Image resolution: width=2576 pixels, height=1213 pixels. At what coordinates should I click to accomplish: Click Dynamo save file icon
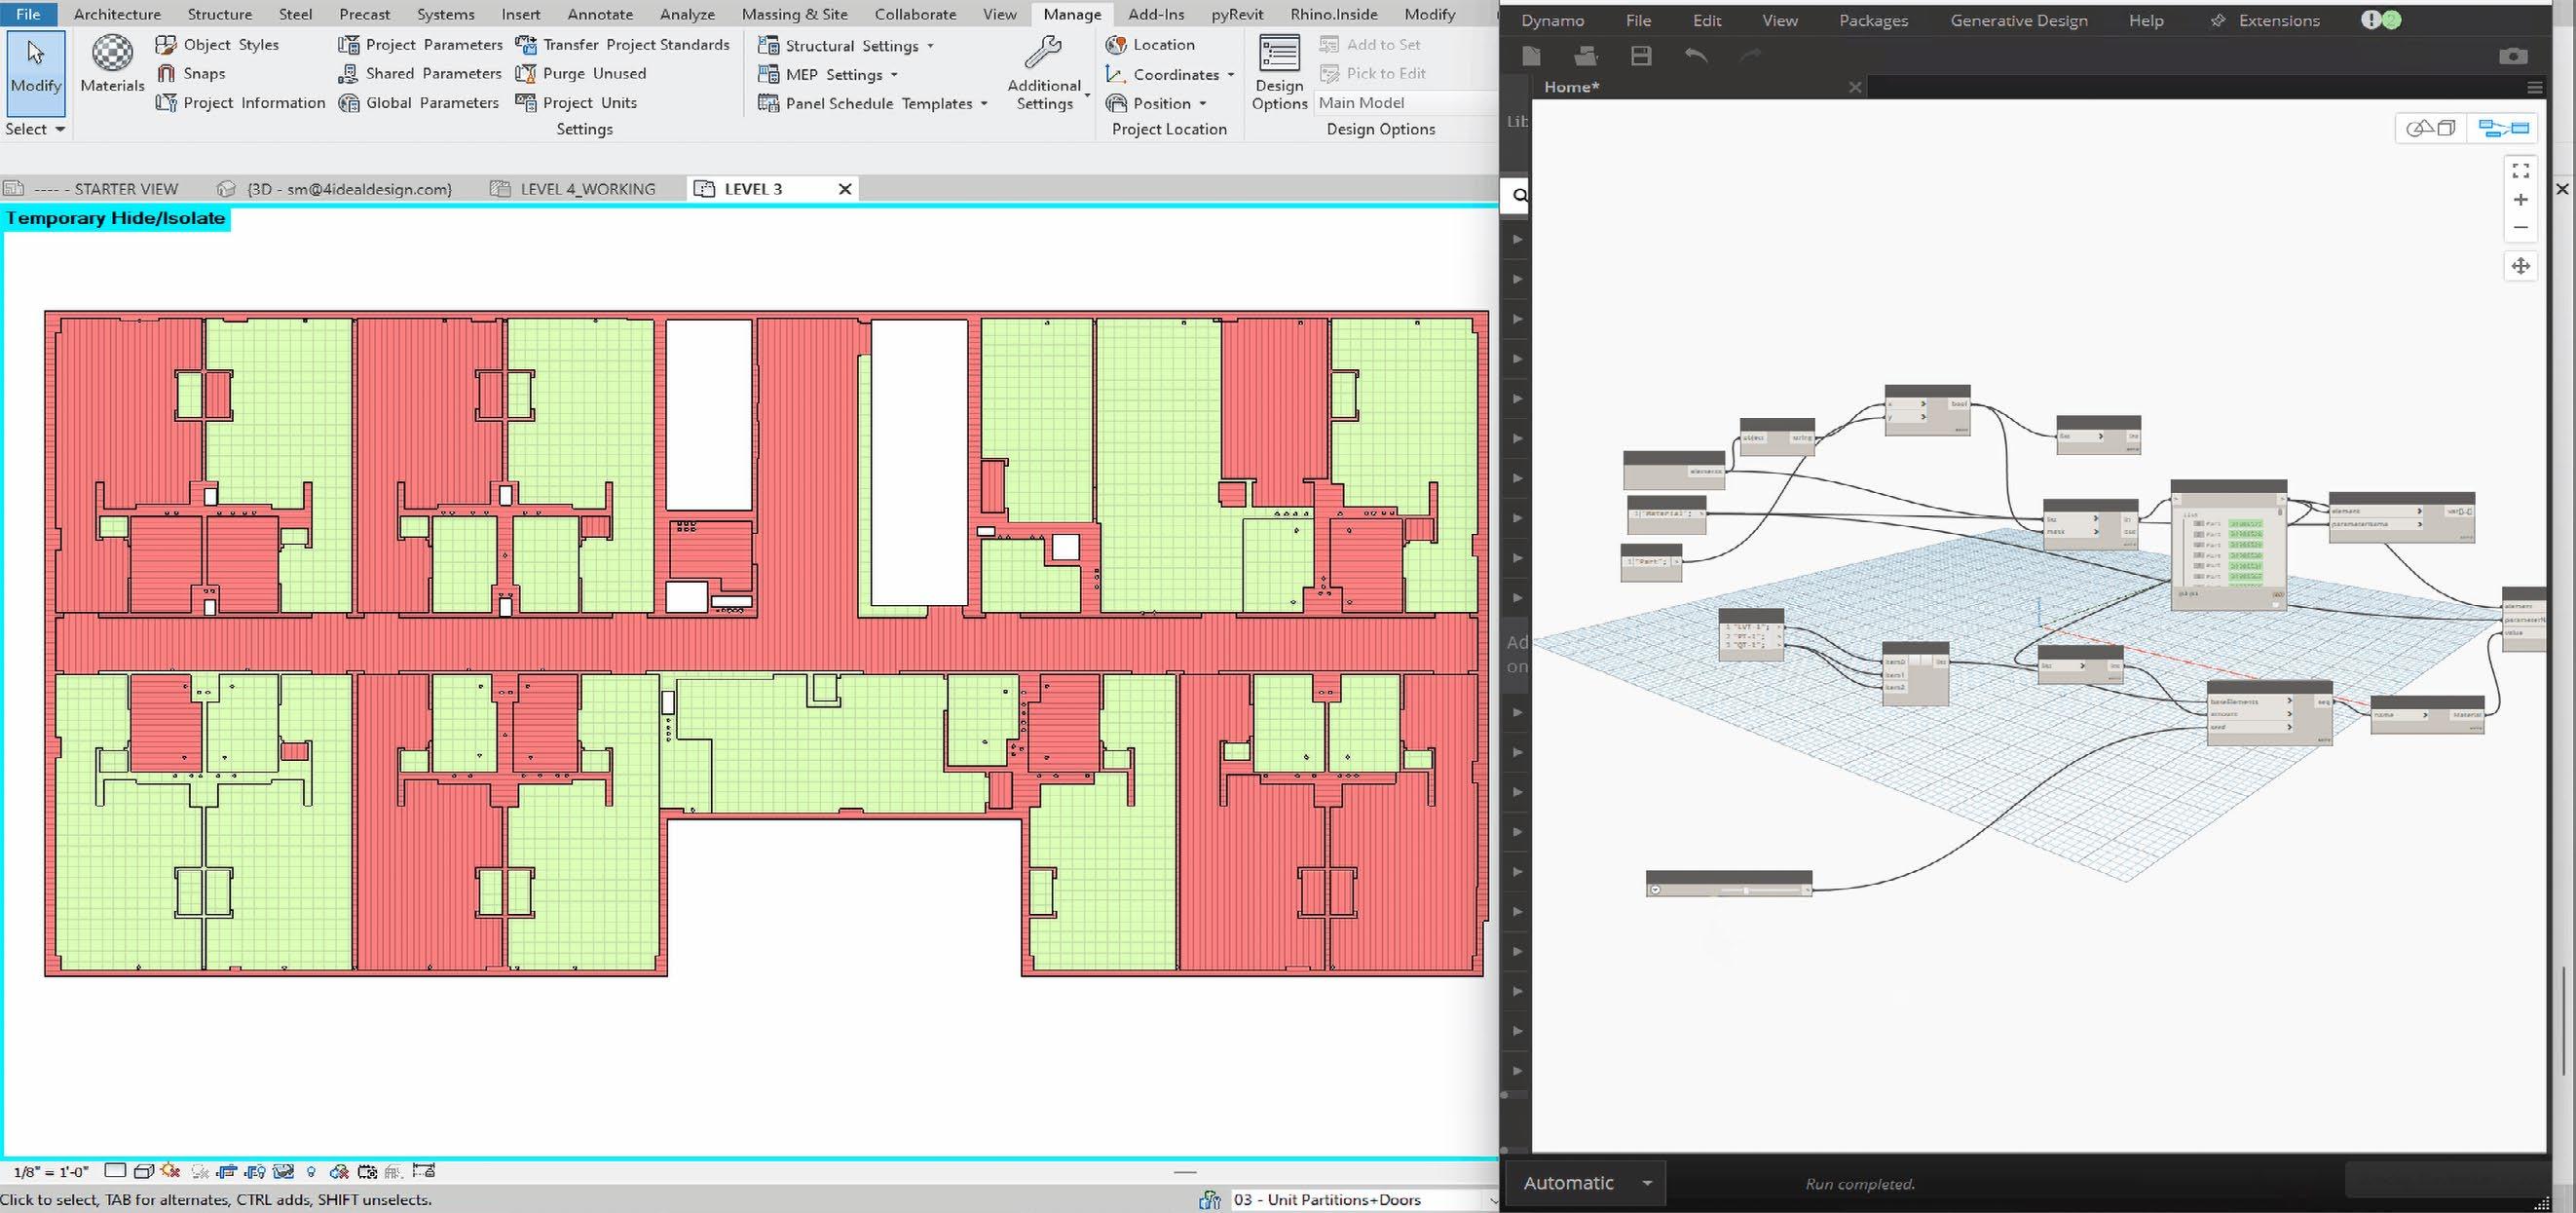pos(1641,56)
